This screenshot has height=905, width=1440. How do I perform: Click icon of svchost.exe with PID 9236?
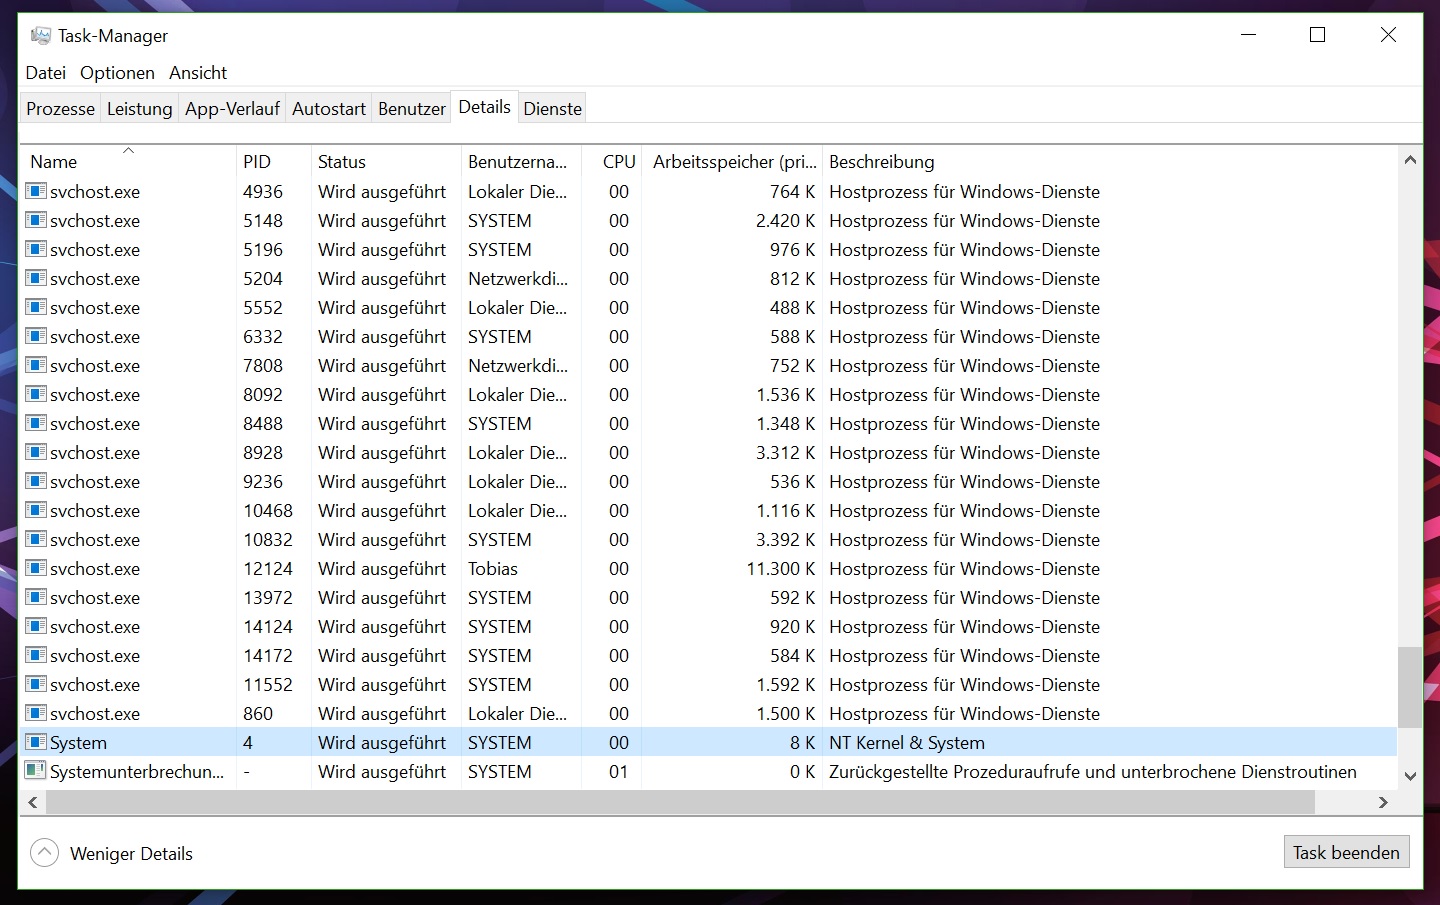[36, 481]
